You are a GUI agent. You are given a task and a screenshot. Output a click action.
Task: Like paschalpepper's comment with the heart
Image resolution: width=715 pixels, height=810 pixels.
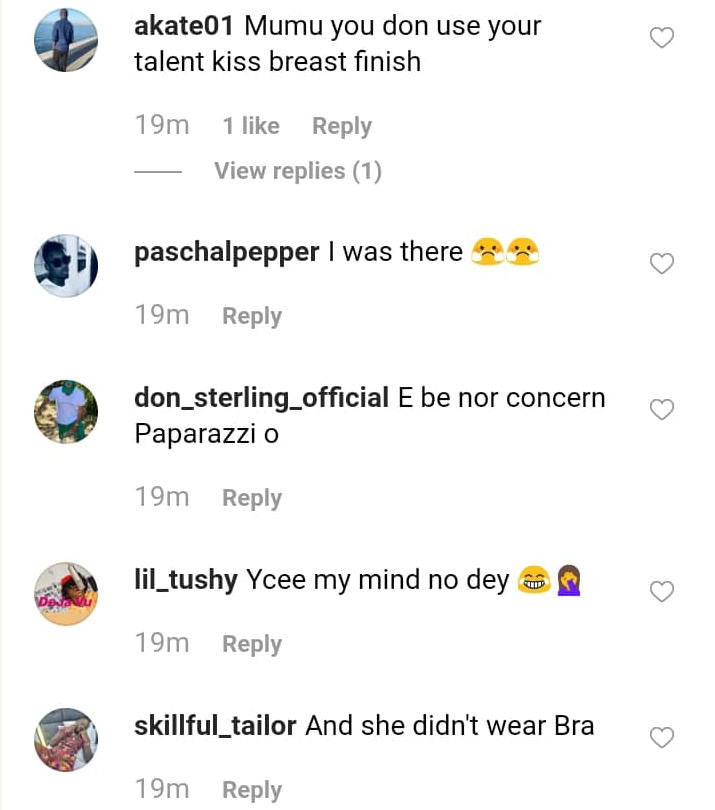tap(662, 263)
